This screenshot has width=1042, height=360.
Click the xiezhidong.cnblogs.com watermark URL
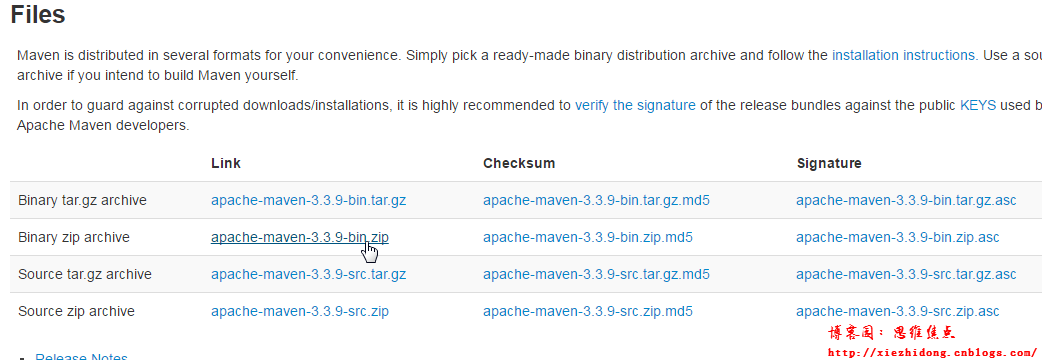(x=932, y=353)
